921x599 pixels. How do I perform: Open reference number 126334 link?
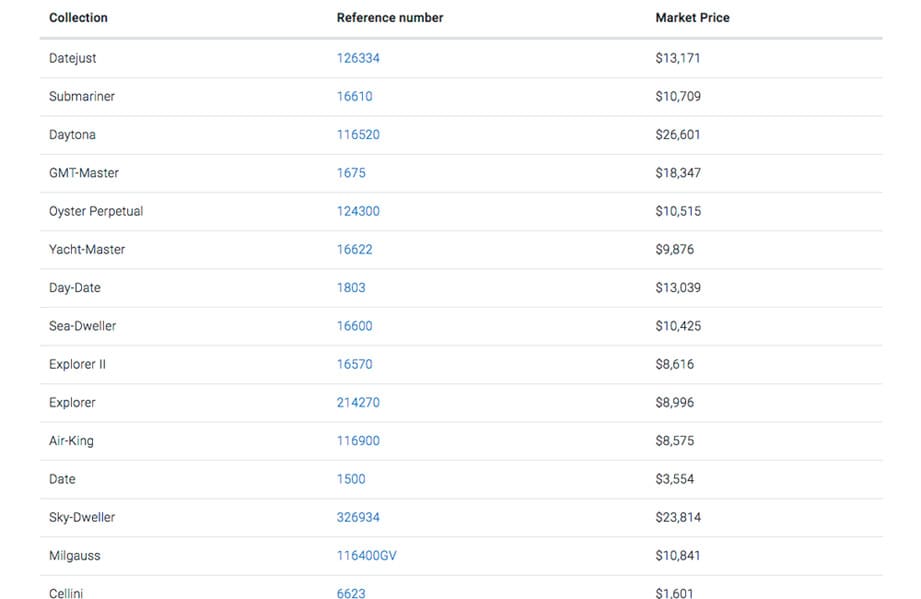358,58
